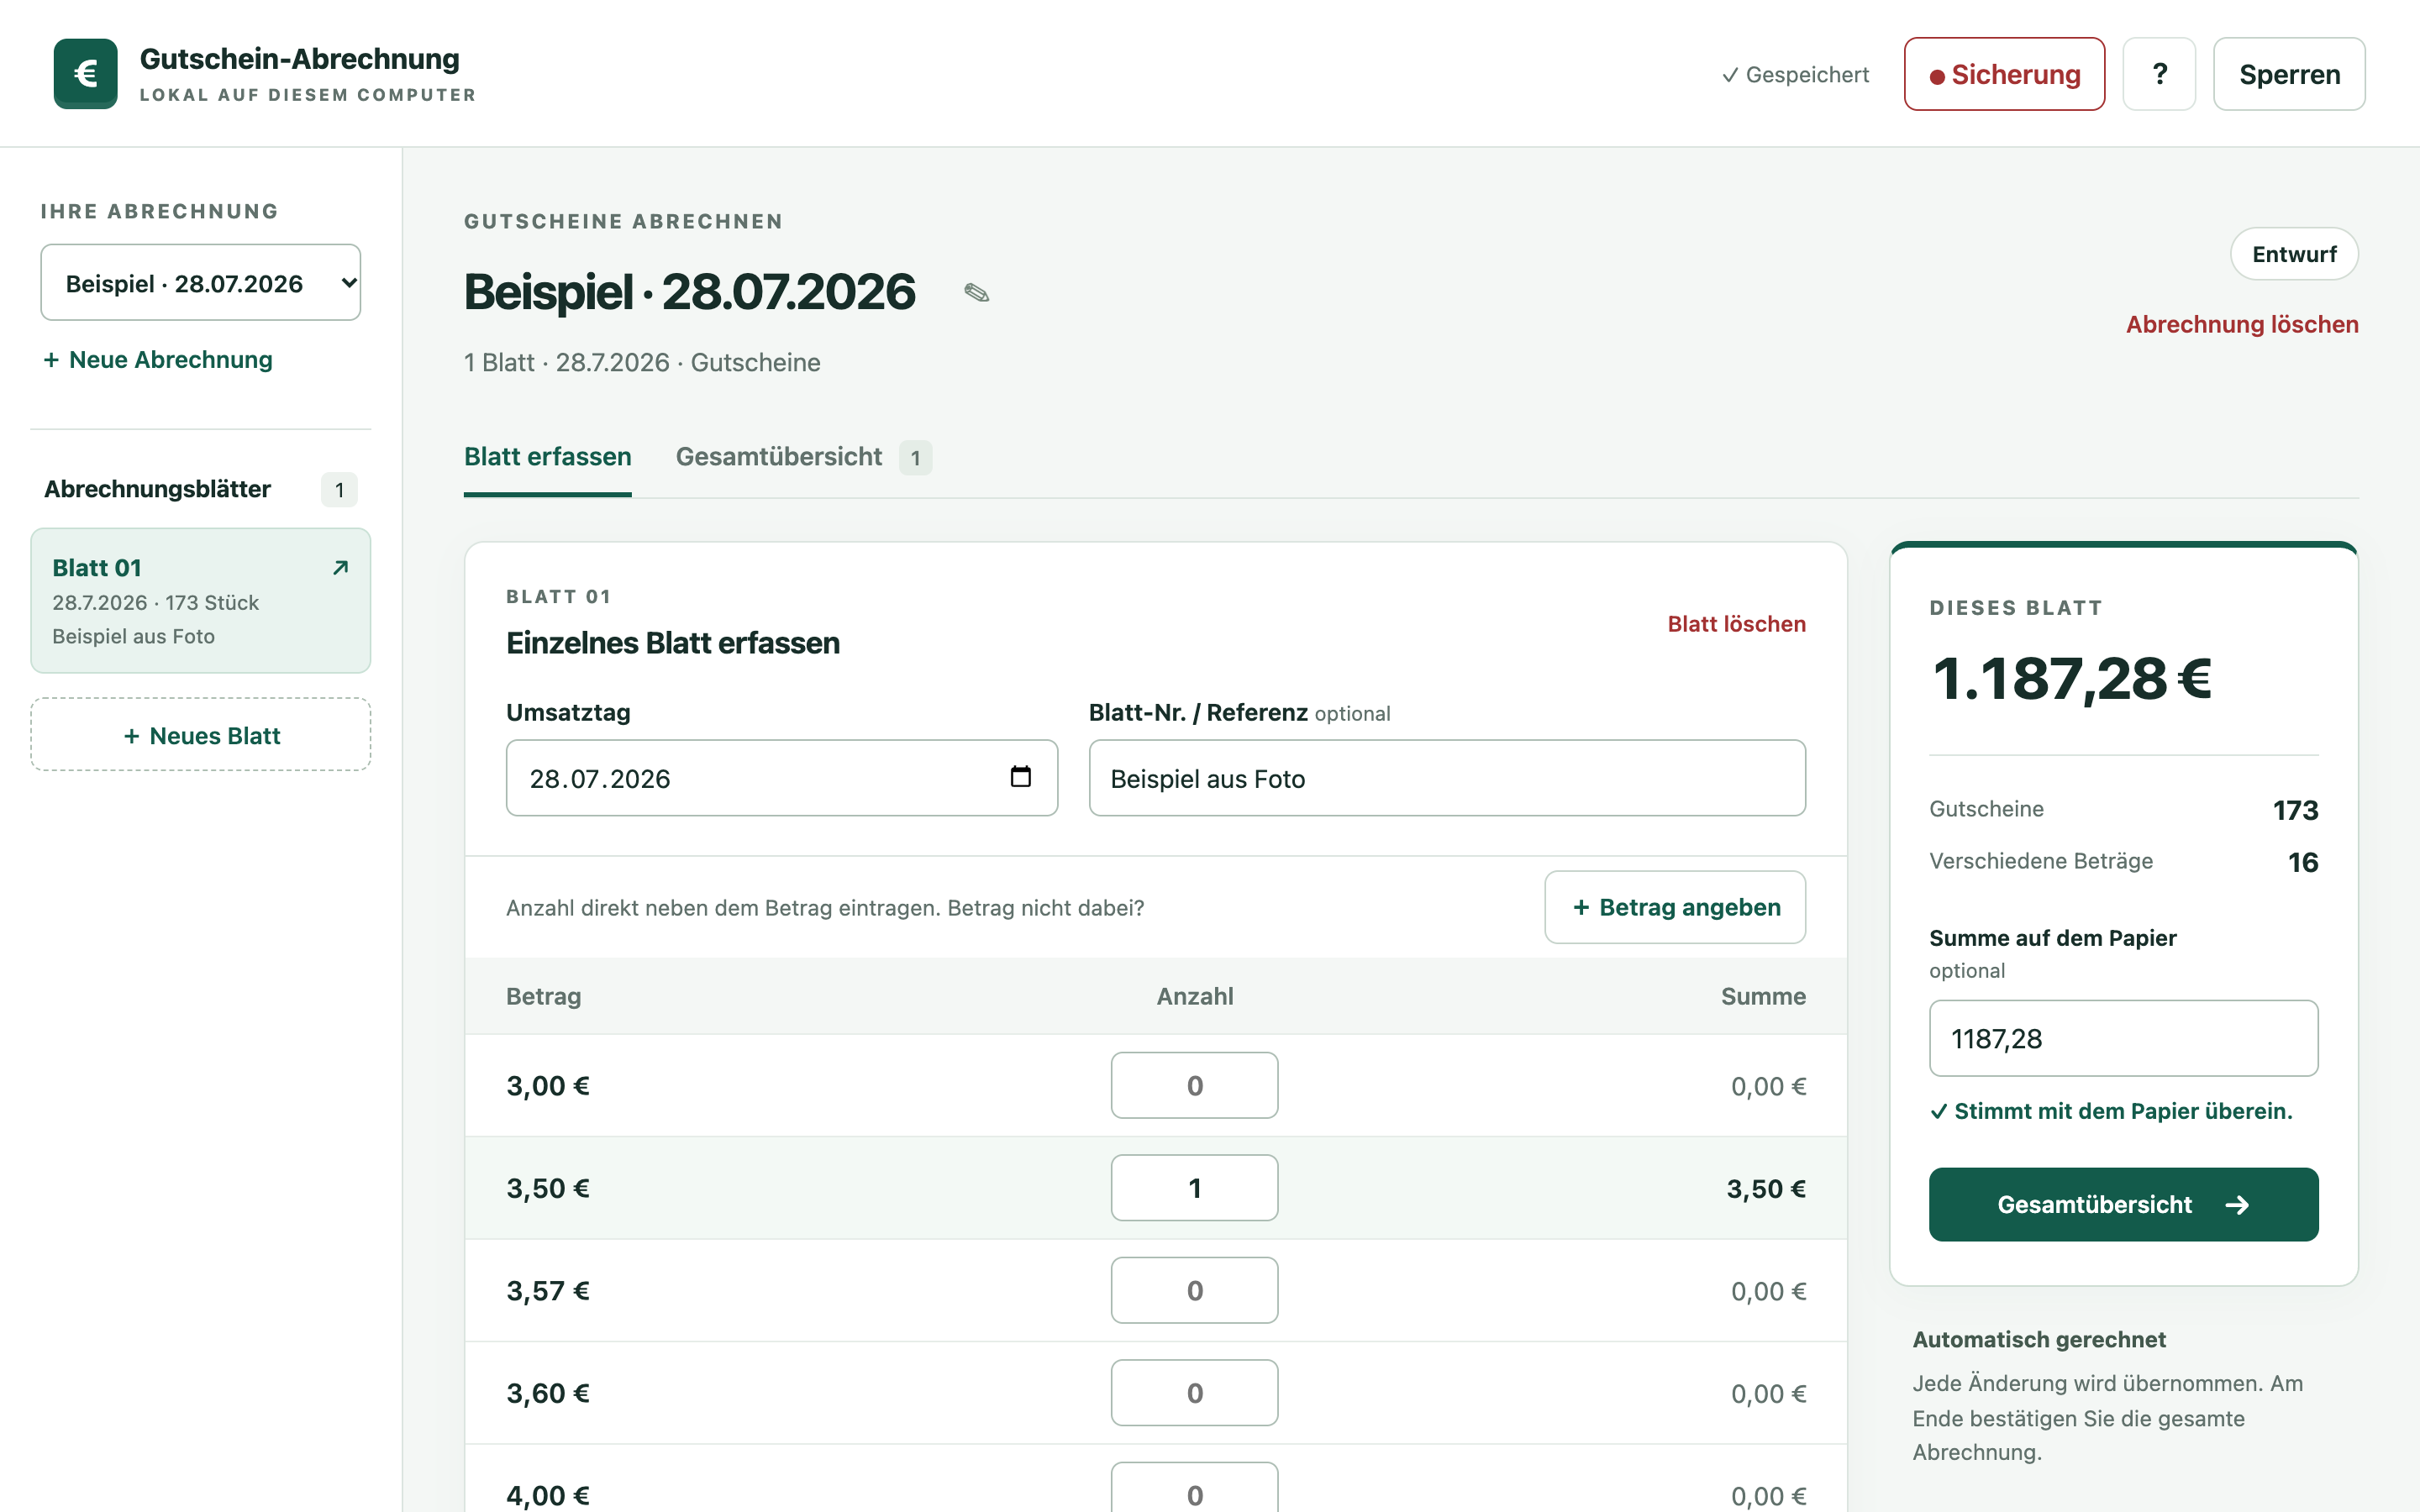
Task: Click 'Stimmt mit dem Papier überein.' message
Action: point(2111,1111)
